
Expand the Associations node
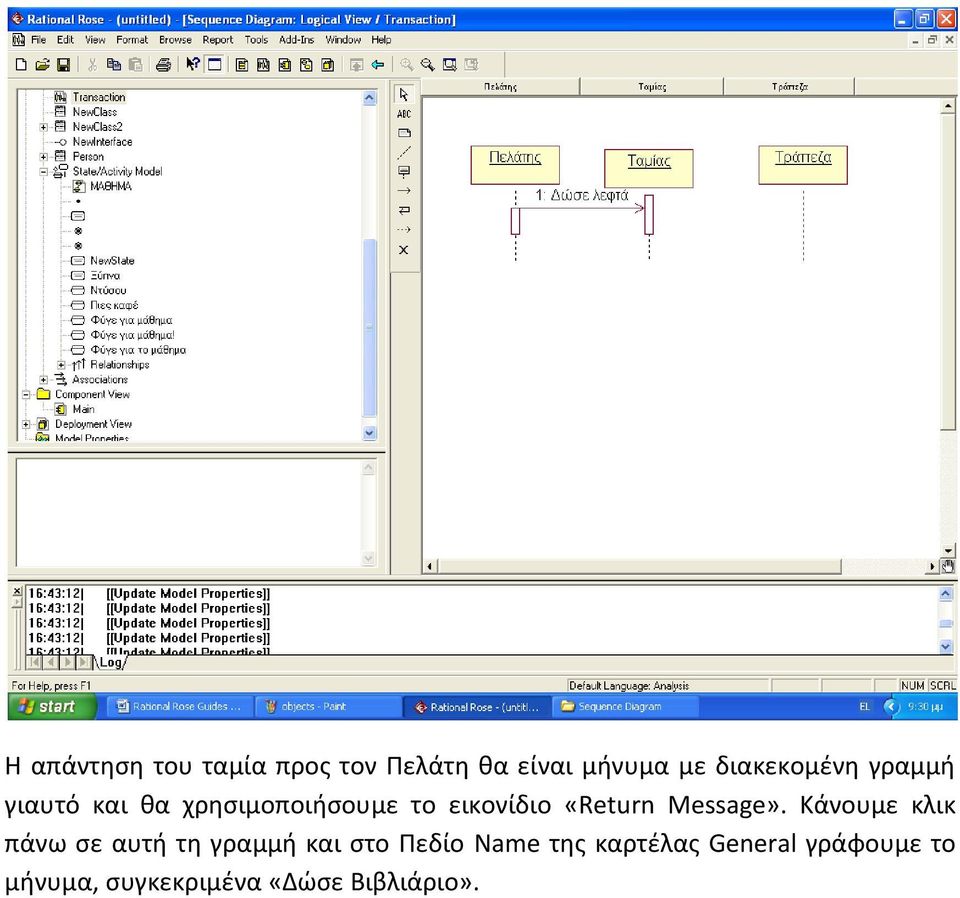43,380
